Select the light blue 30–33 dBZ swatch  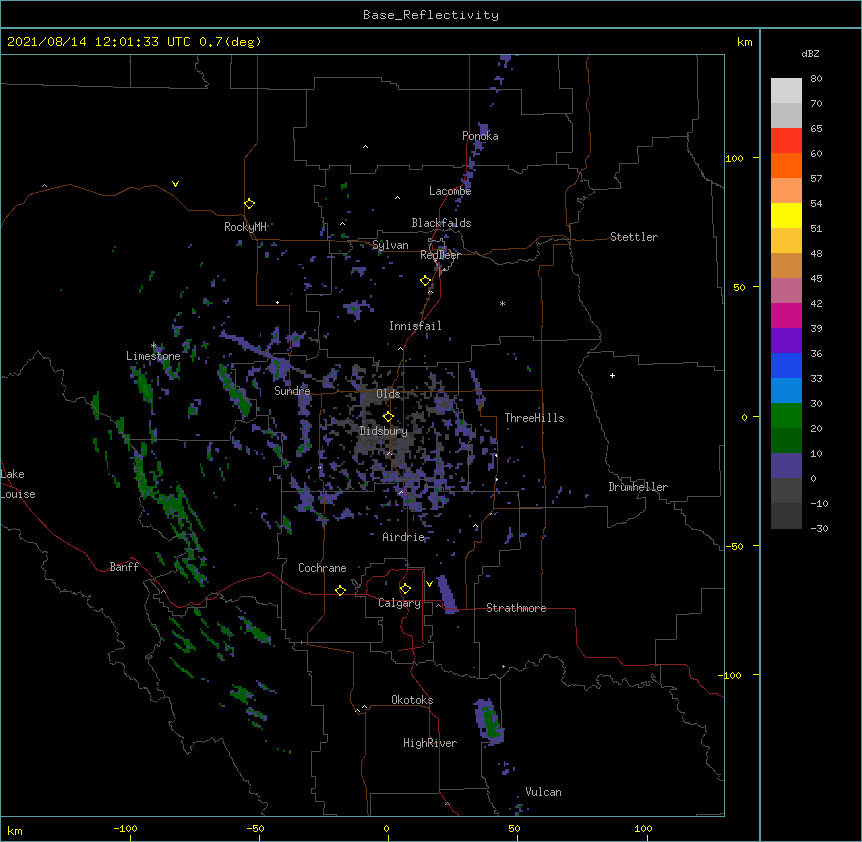click(786, 390)
